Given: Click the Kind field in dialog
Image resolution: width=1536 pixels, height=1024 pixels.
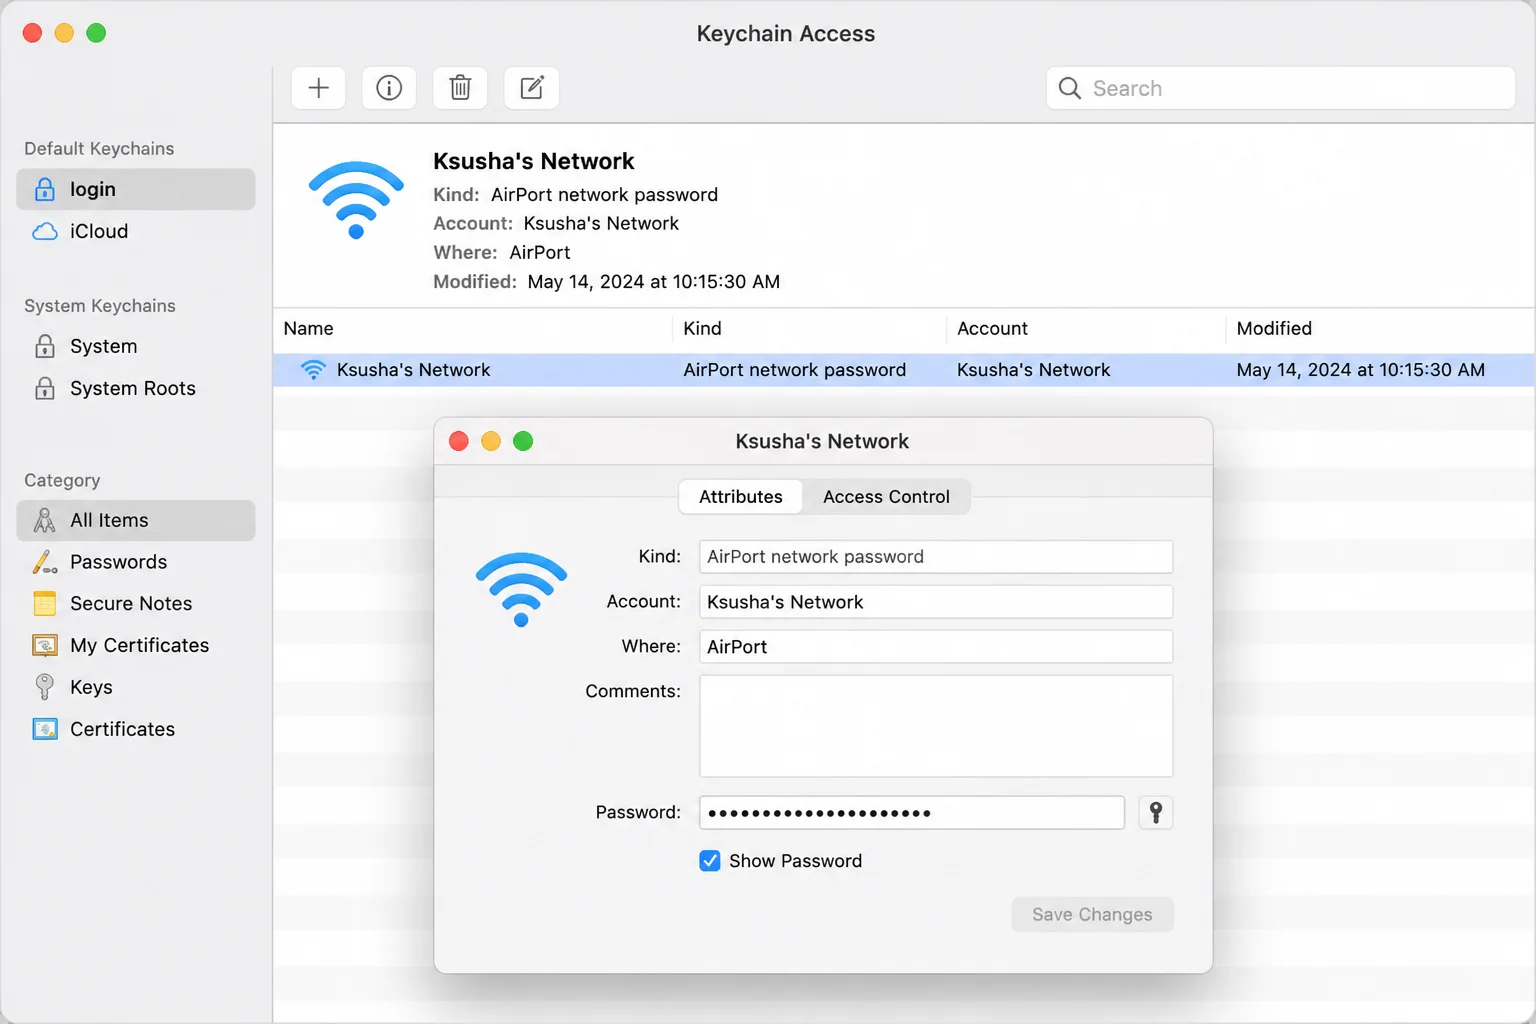Looking at the screenshot, I should click(936, 557).
